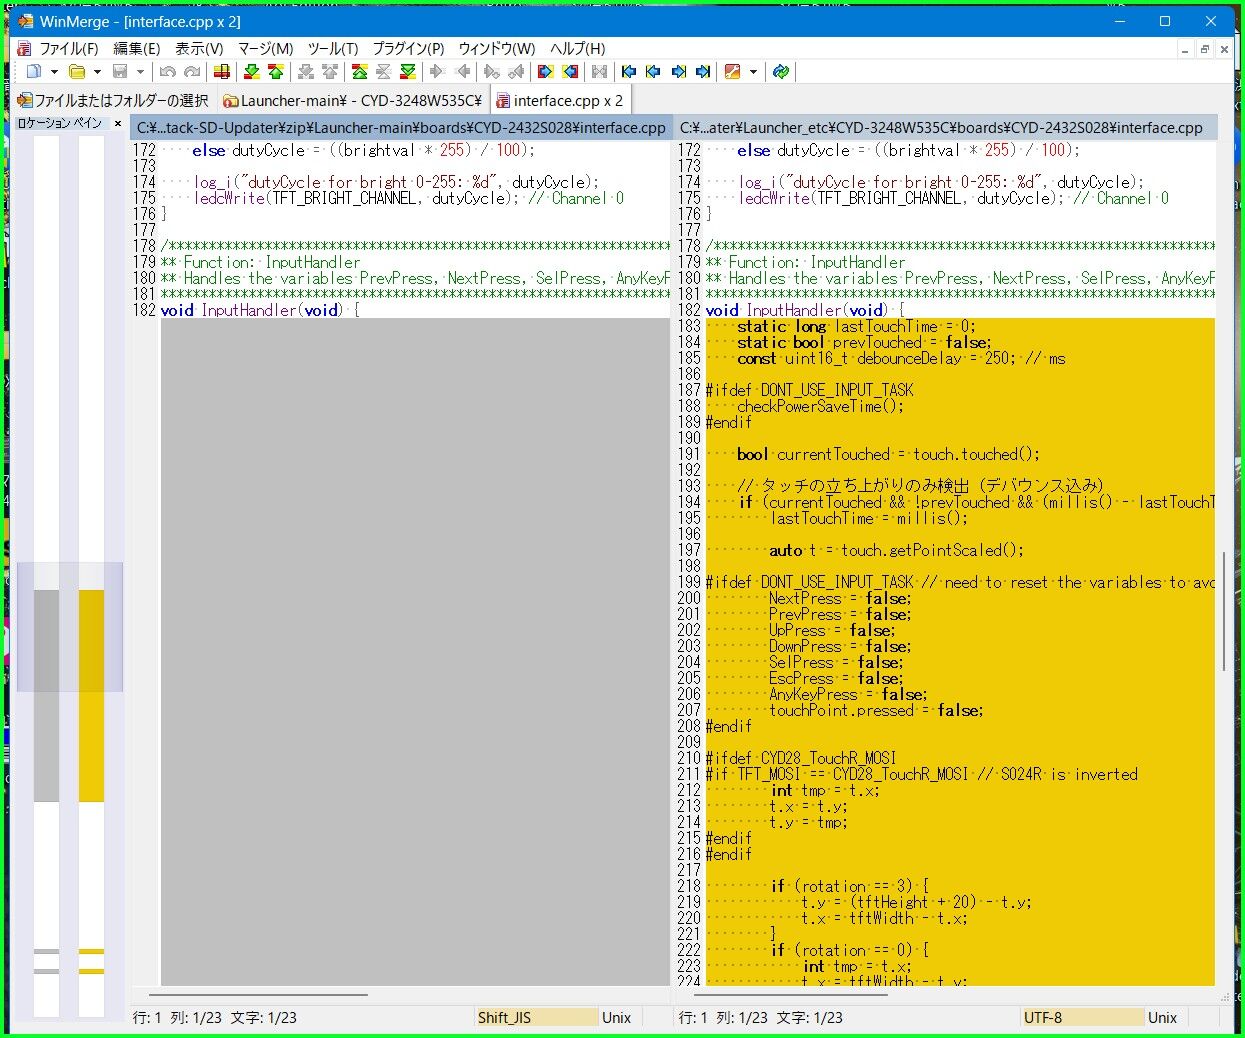Refresh the comparison with the toolbar icon
The image size is (1245, 1038).
tap(781, 72)
